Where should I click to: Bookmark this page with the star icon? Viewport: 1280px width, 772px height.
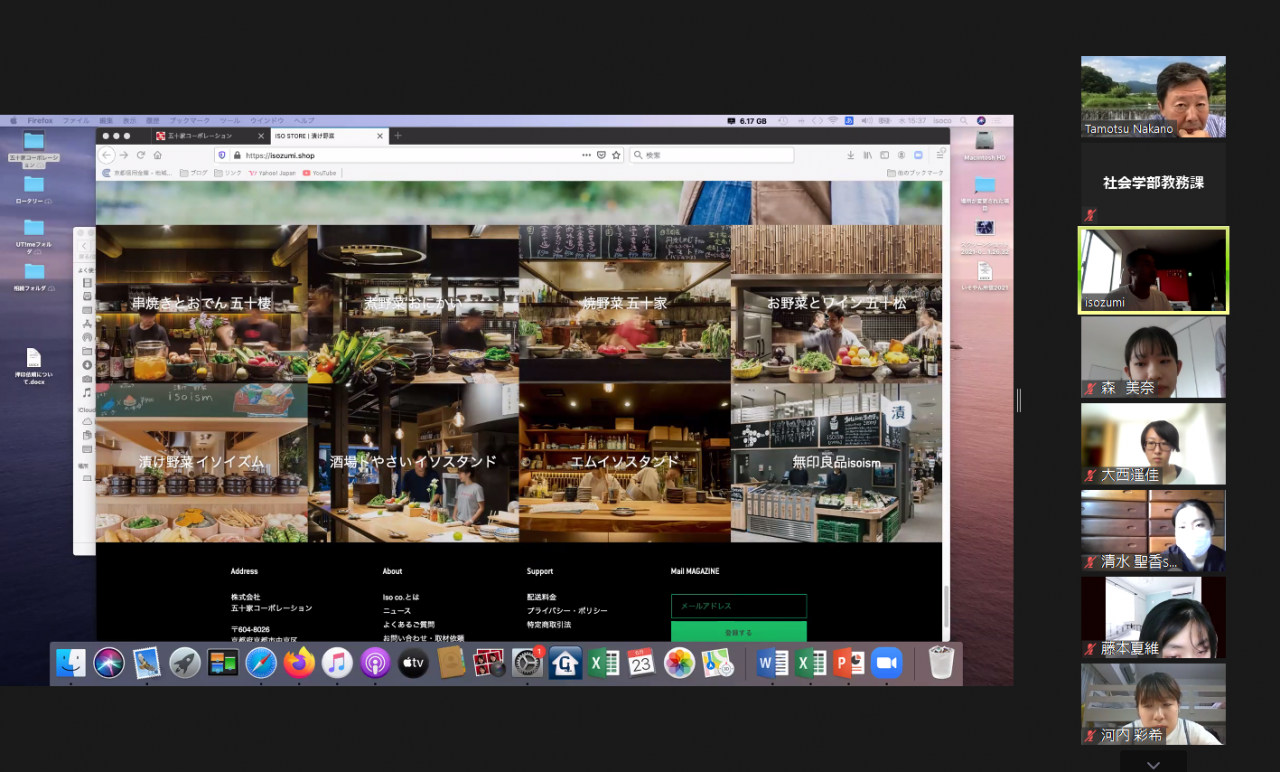pyautogui.click(x=616, y=155)
